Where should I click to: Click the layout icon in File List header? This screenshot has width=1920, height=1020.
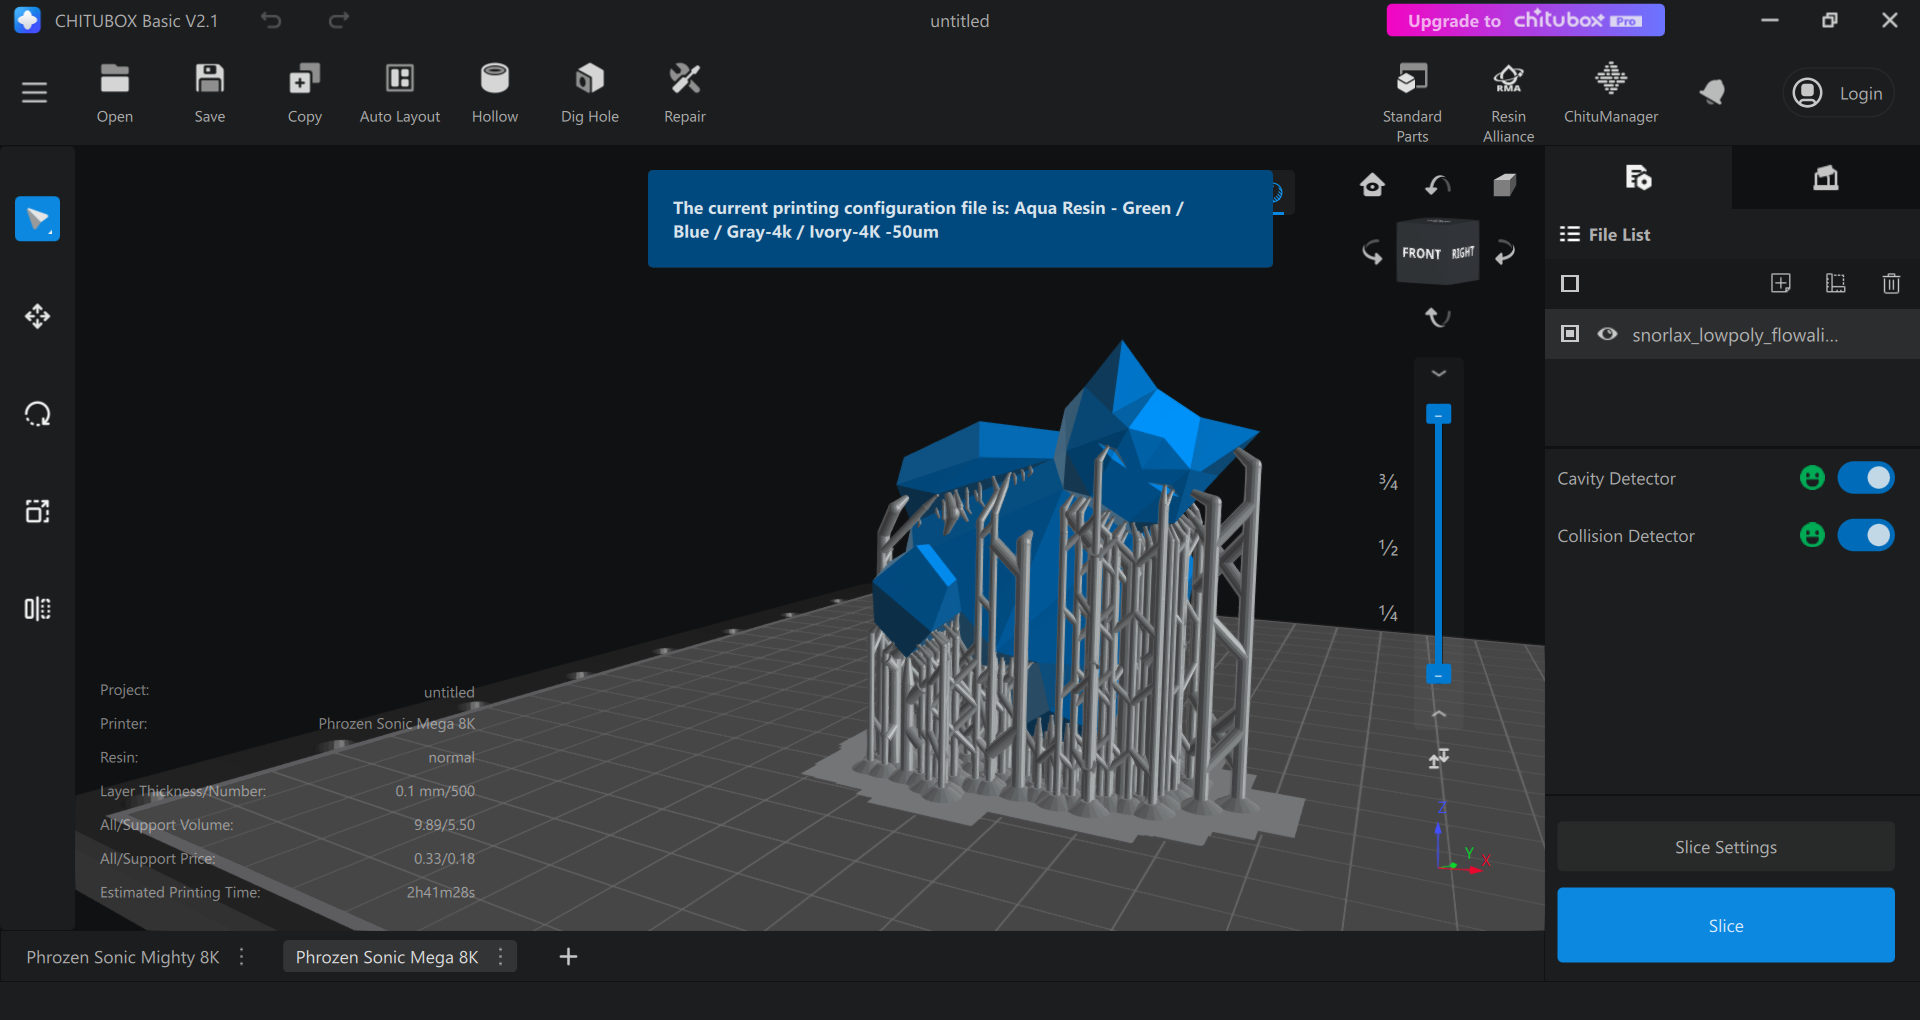[1835, 283]
